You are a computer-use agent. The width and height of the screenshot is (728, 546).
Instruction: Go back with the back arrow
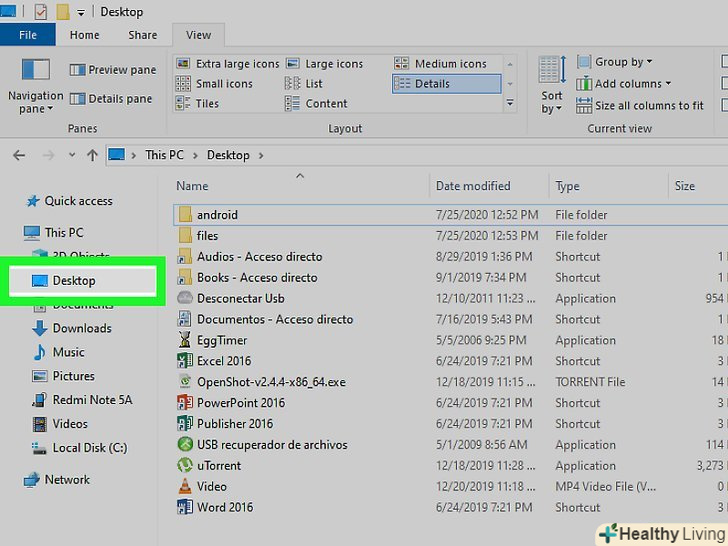click(x=19, y=155)
